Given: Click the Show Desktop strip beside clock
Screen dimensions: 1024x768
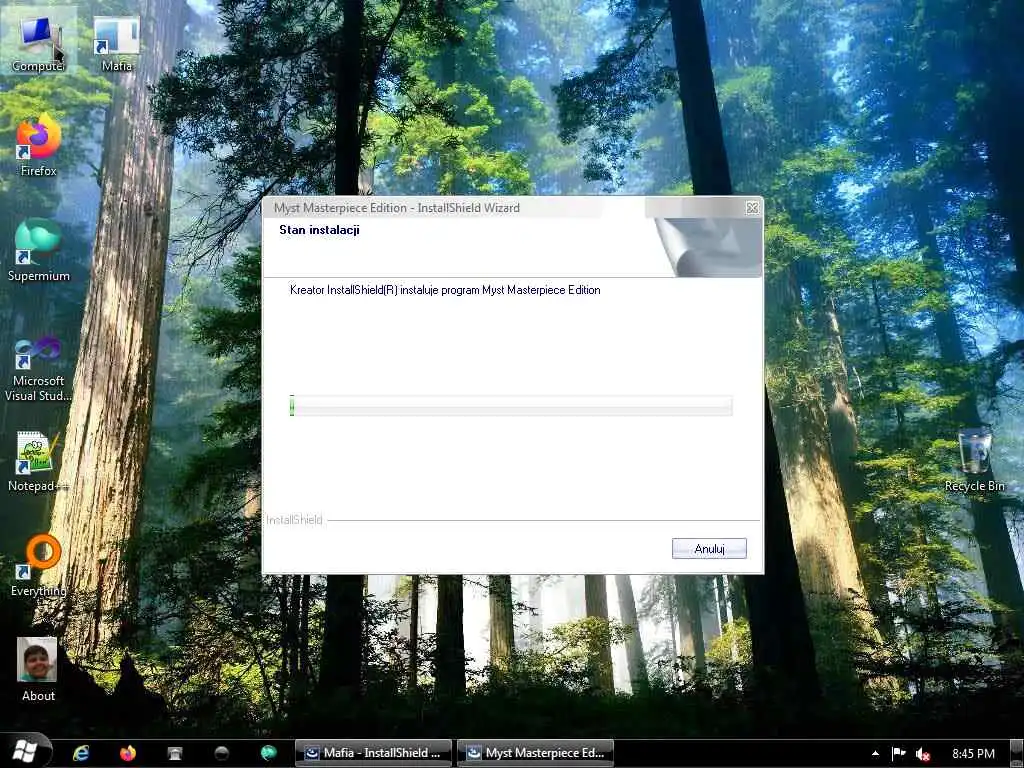Looking at the screenshot, I should (x=1017, y=754).
